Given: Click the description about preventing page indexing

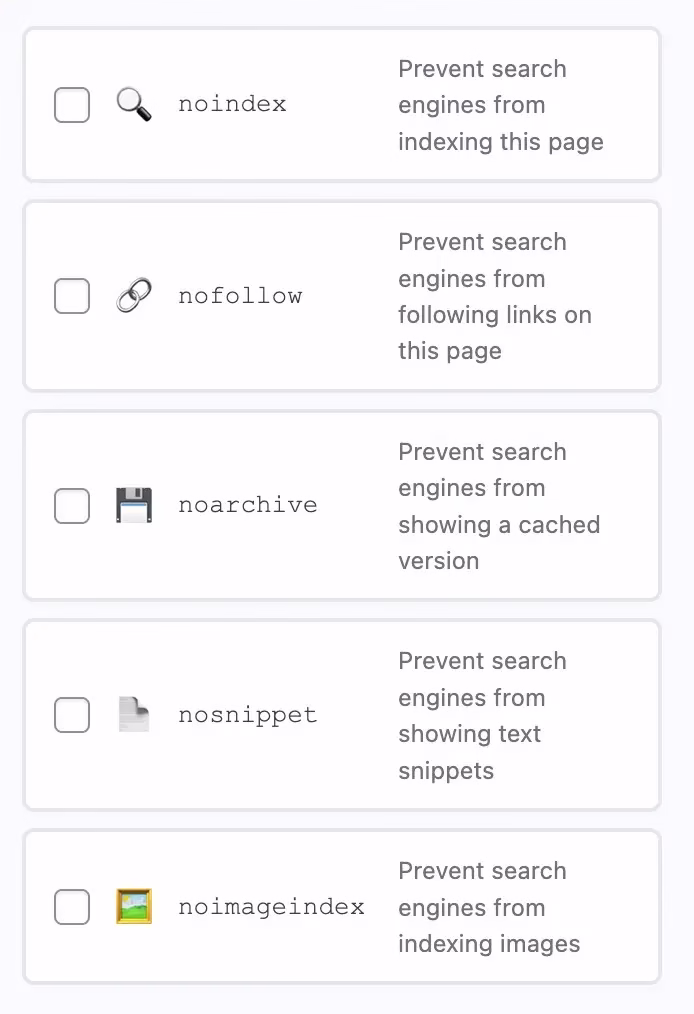Looking at the screenshot, I should pyautogui.click(x=500, y=104).
